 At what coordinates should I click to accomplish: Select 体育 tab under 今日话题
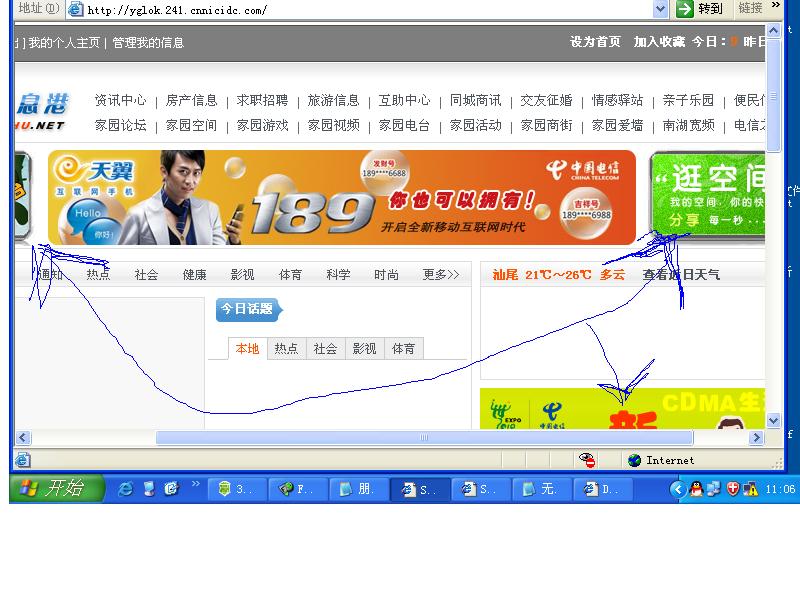[404, 348]
